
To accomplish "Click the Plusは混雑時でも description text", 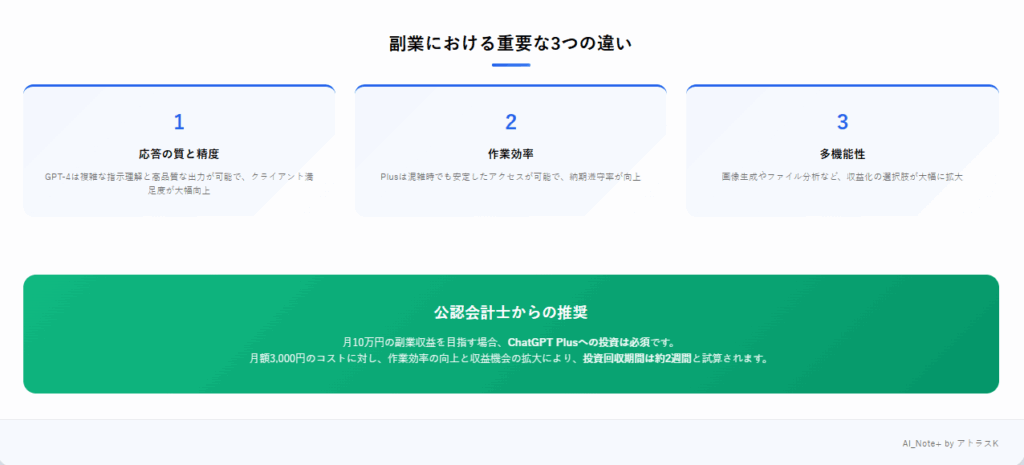I will coord(511,177).
